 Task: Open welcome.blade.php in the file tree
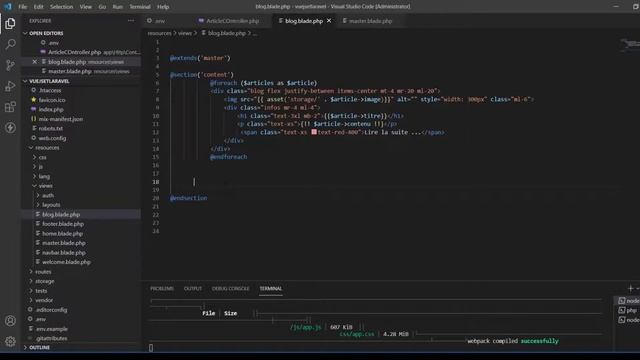point(66,262)
